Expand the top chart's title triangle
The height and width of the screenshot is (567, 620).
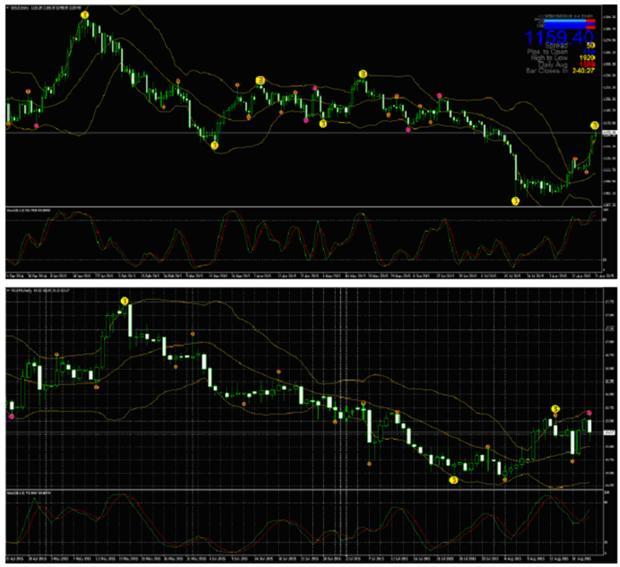click(x=9, y=8)
